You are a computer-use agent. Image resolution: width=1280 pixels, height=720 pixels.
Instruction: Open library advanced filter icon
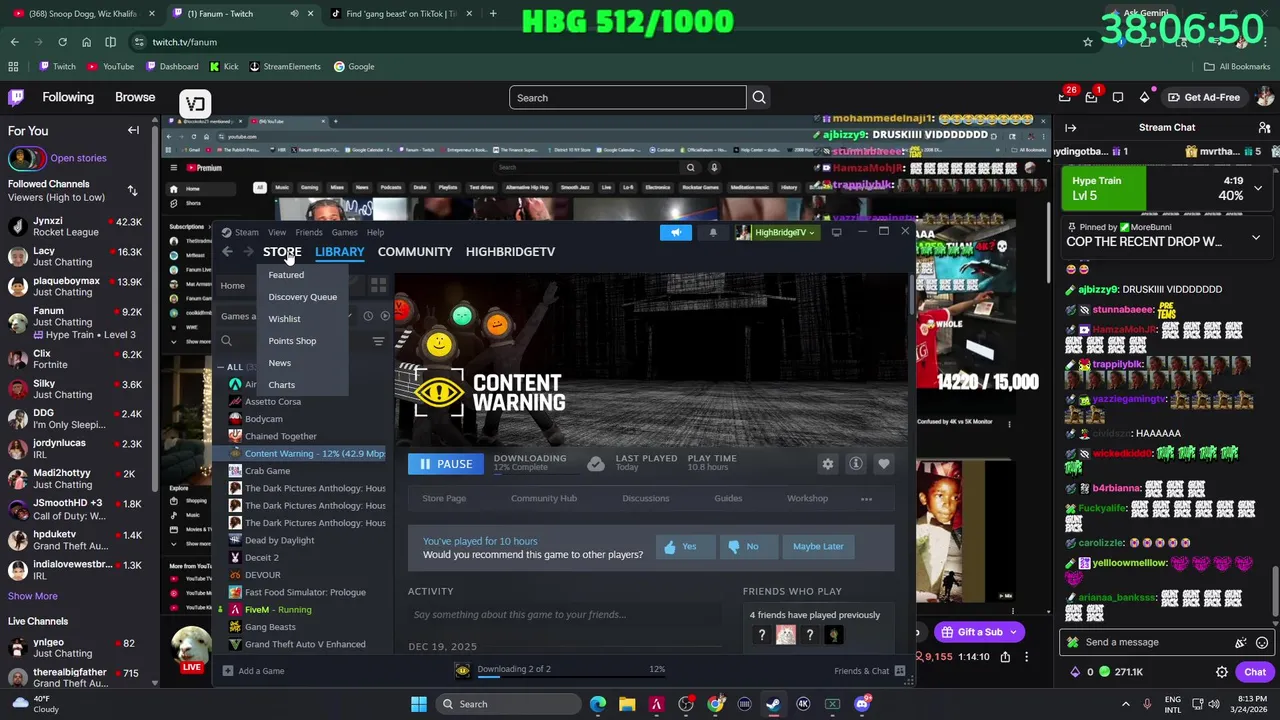click(x=378, y=342)
